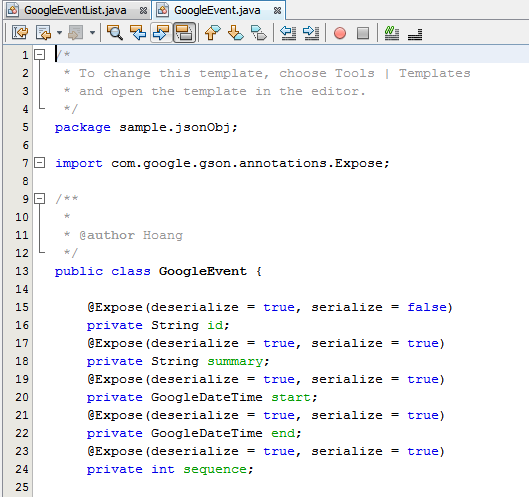This screenshot has height=497, width=529.
Task: Stop macro recording square button
Action: [363, 33]
